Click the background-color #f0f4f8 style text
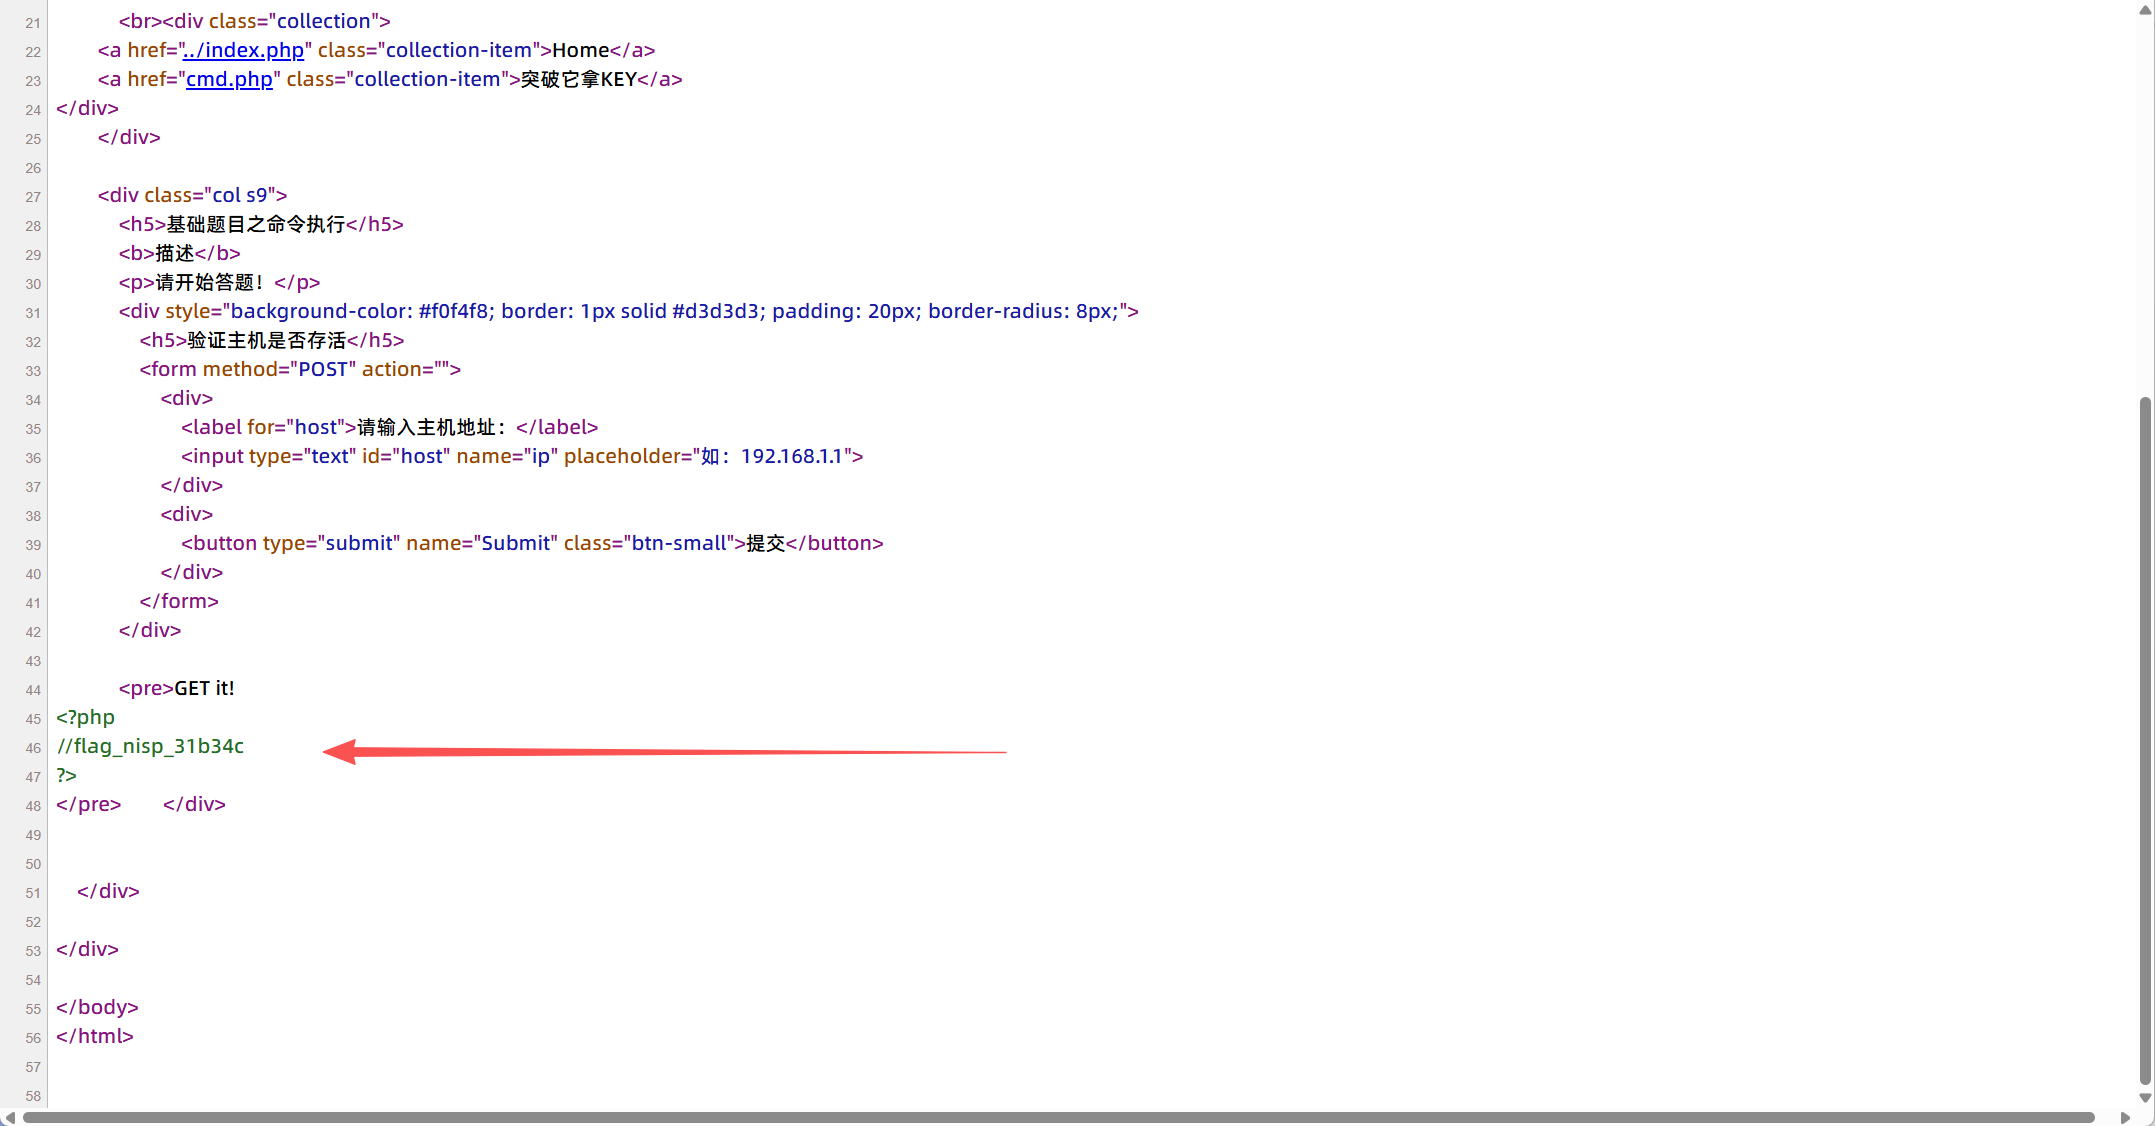This screenshot has height=1126, width=2155. [x=360, y=311]
